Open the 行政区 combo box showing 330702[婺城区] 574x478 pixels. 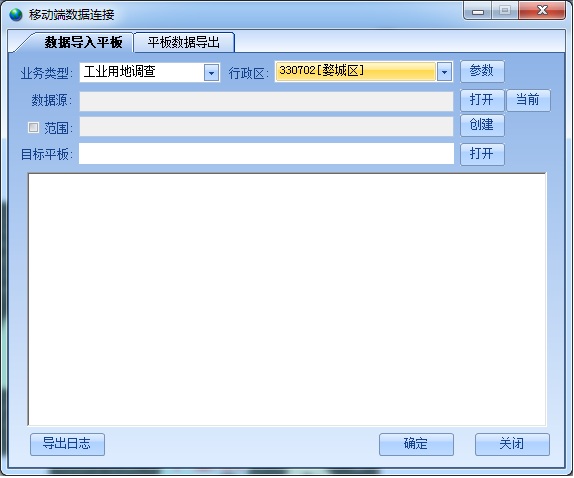364,72
